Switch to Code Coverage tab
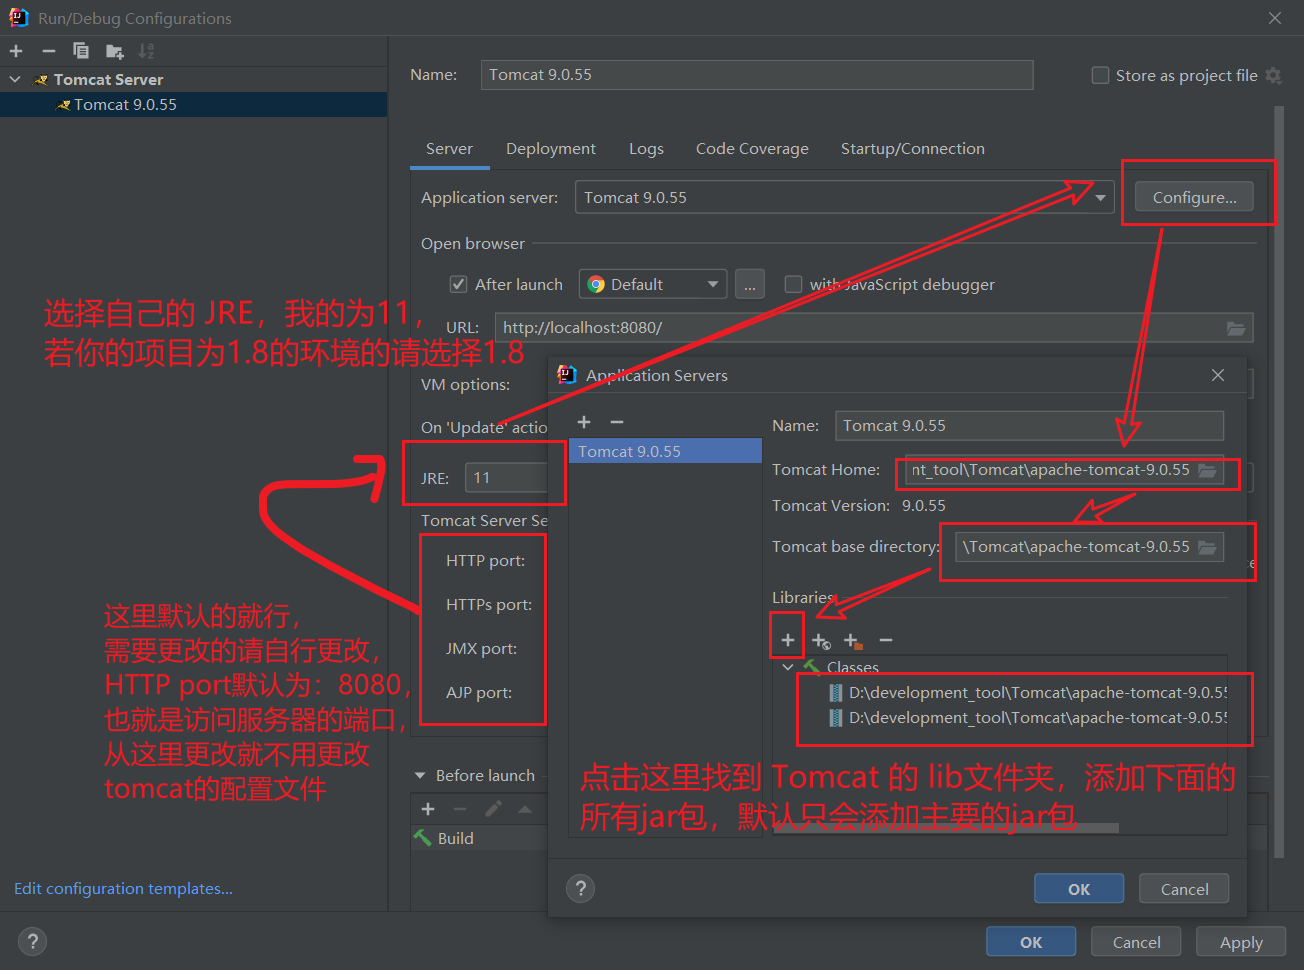 click(752, 149)
